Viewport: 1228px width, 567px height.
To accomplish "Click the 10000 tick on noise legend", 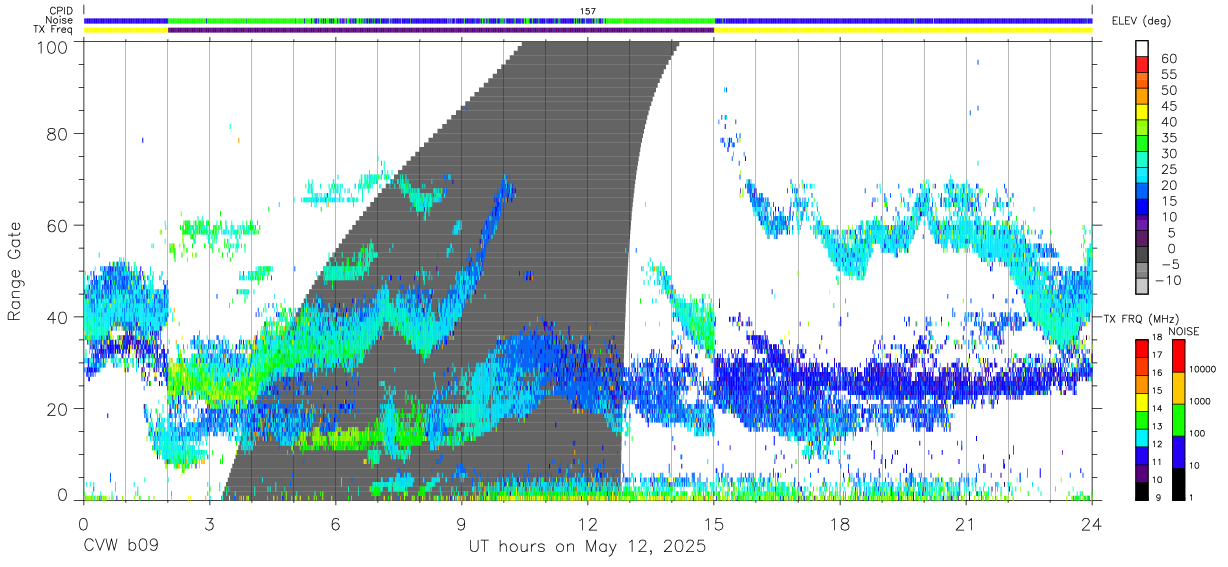I will click(1201, 371).
